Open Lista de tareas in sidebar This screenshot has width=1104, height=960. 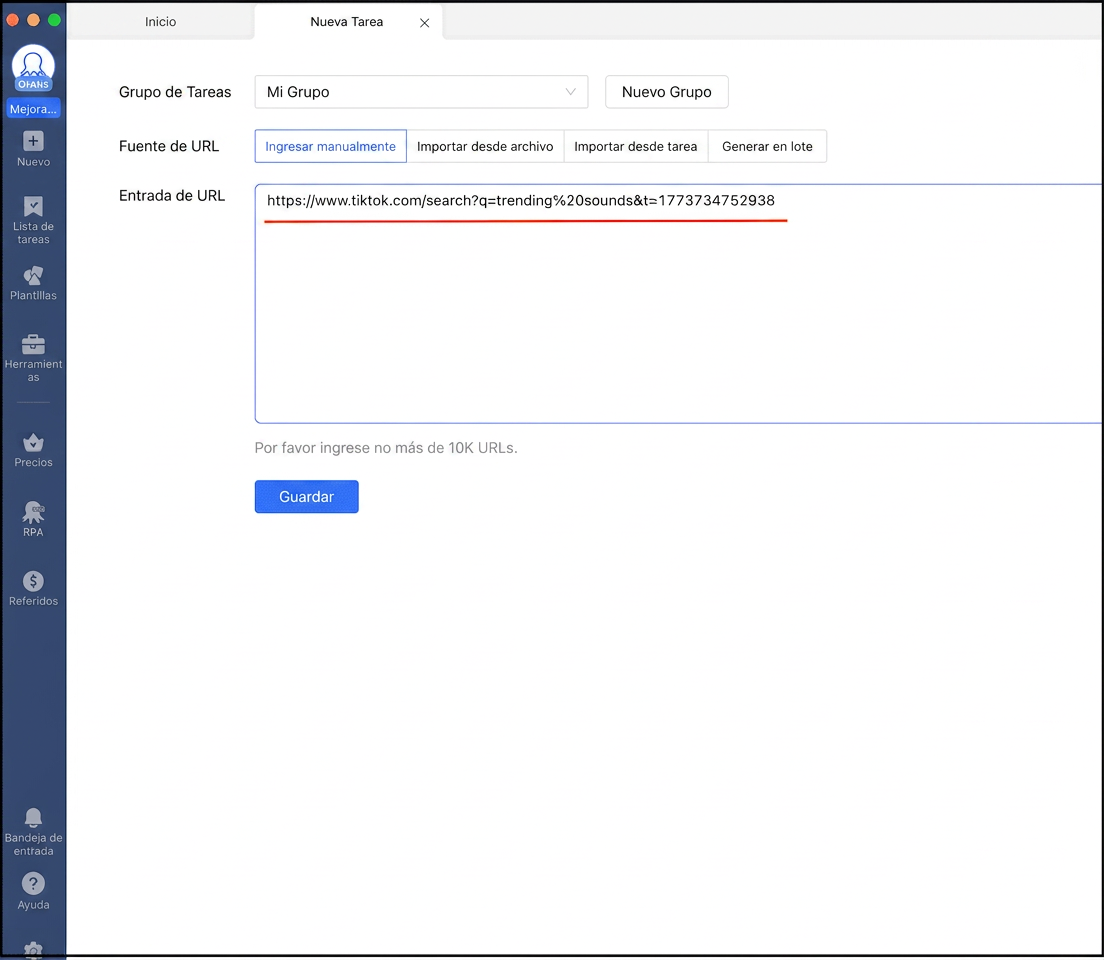(x=33, y=220)
